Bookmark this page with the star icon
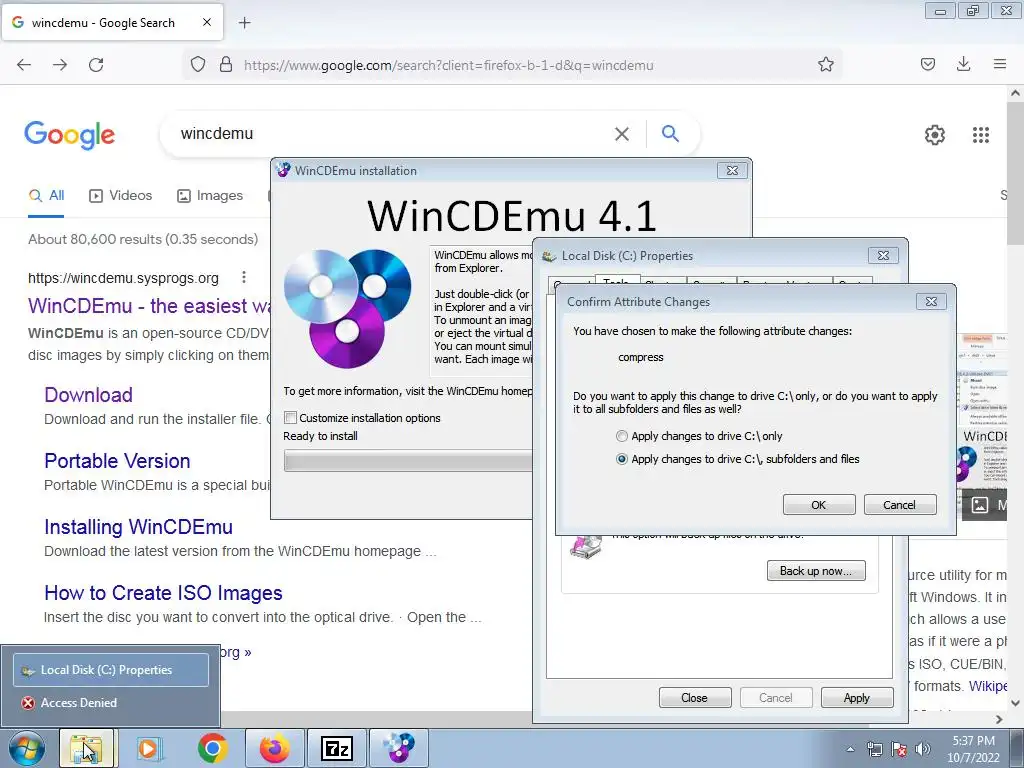 click(x=825, y=64)
